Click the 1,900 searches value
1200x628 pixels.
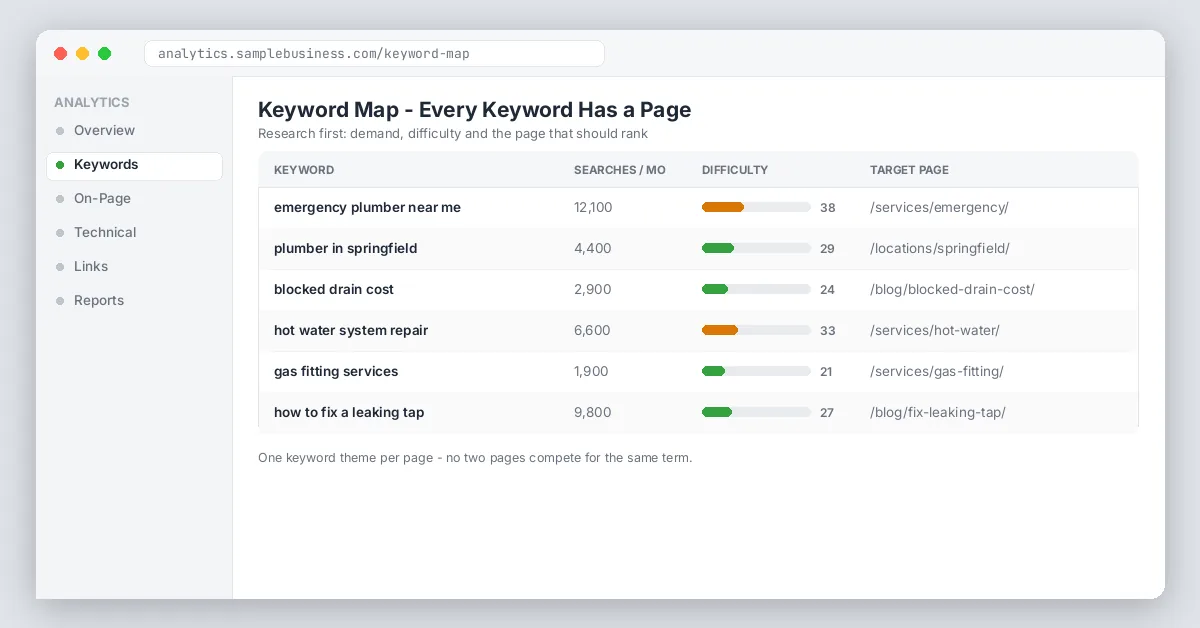pyautogui.click(x=592, y=371)
